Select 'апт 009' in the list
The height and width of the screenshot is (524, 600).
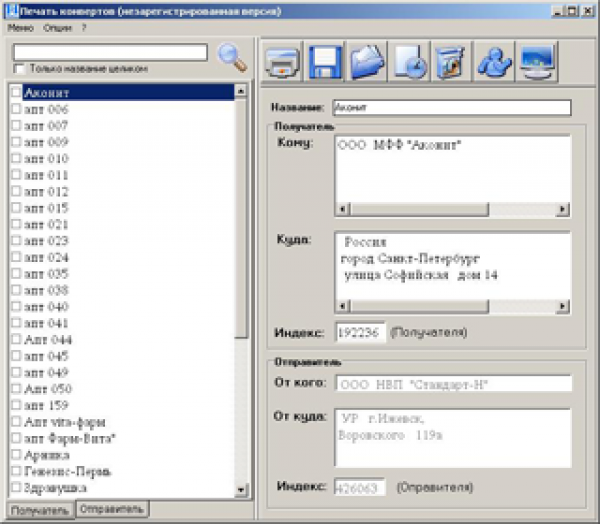coord(46,142)
